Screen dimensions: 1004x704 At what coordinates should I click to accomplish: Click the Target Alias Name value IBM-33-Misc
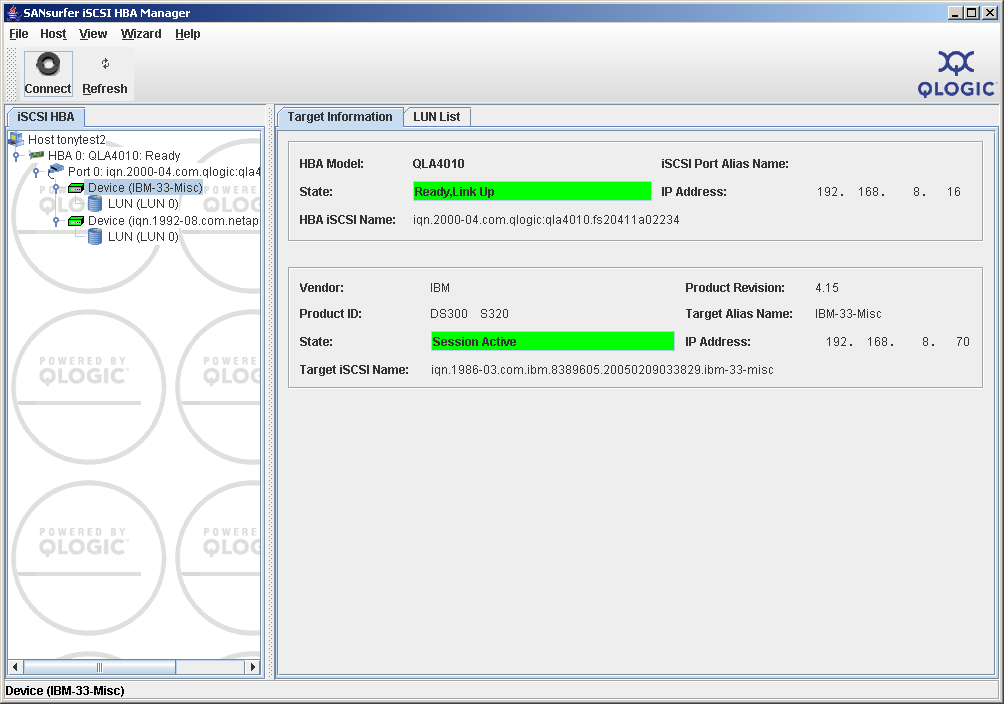(x=848, y=314)
